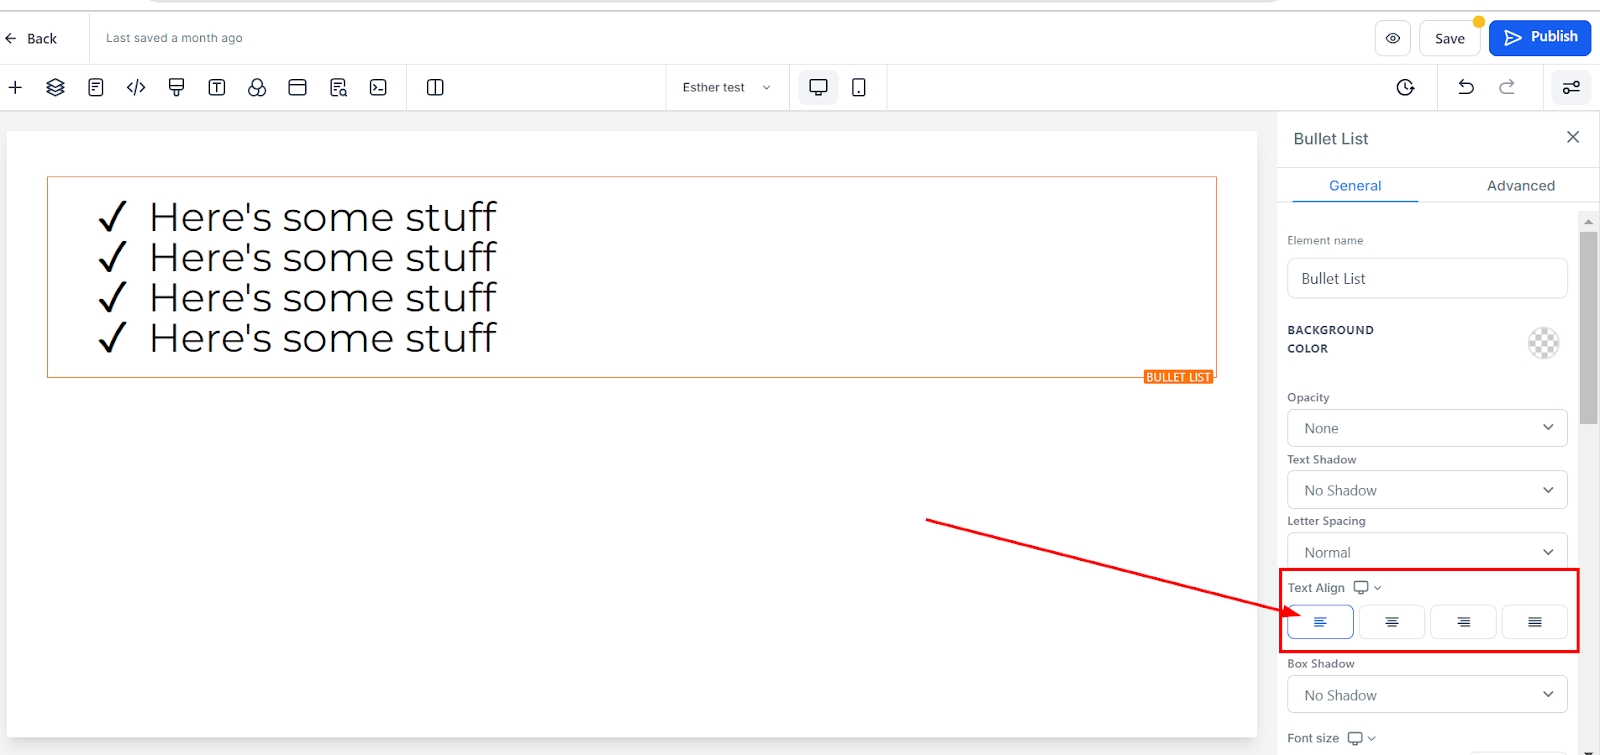Click the Save button
This screenshot has width=1600, height=755.
pos(1449,39)
